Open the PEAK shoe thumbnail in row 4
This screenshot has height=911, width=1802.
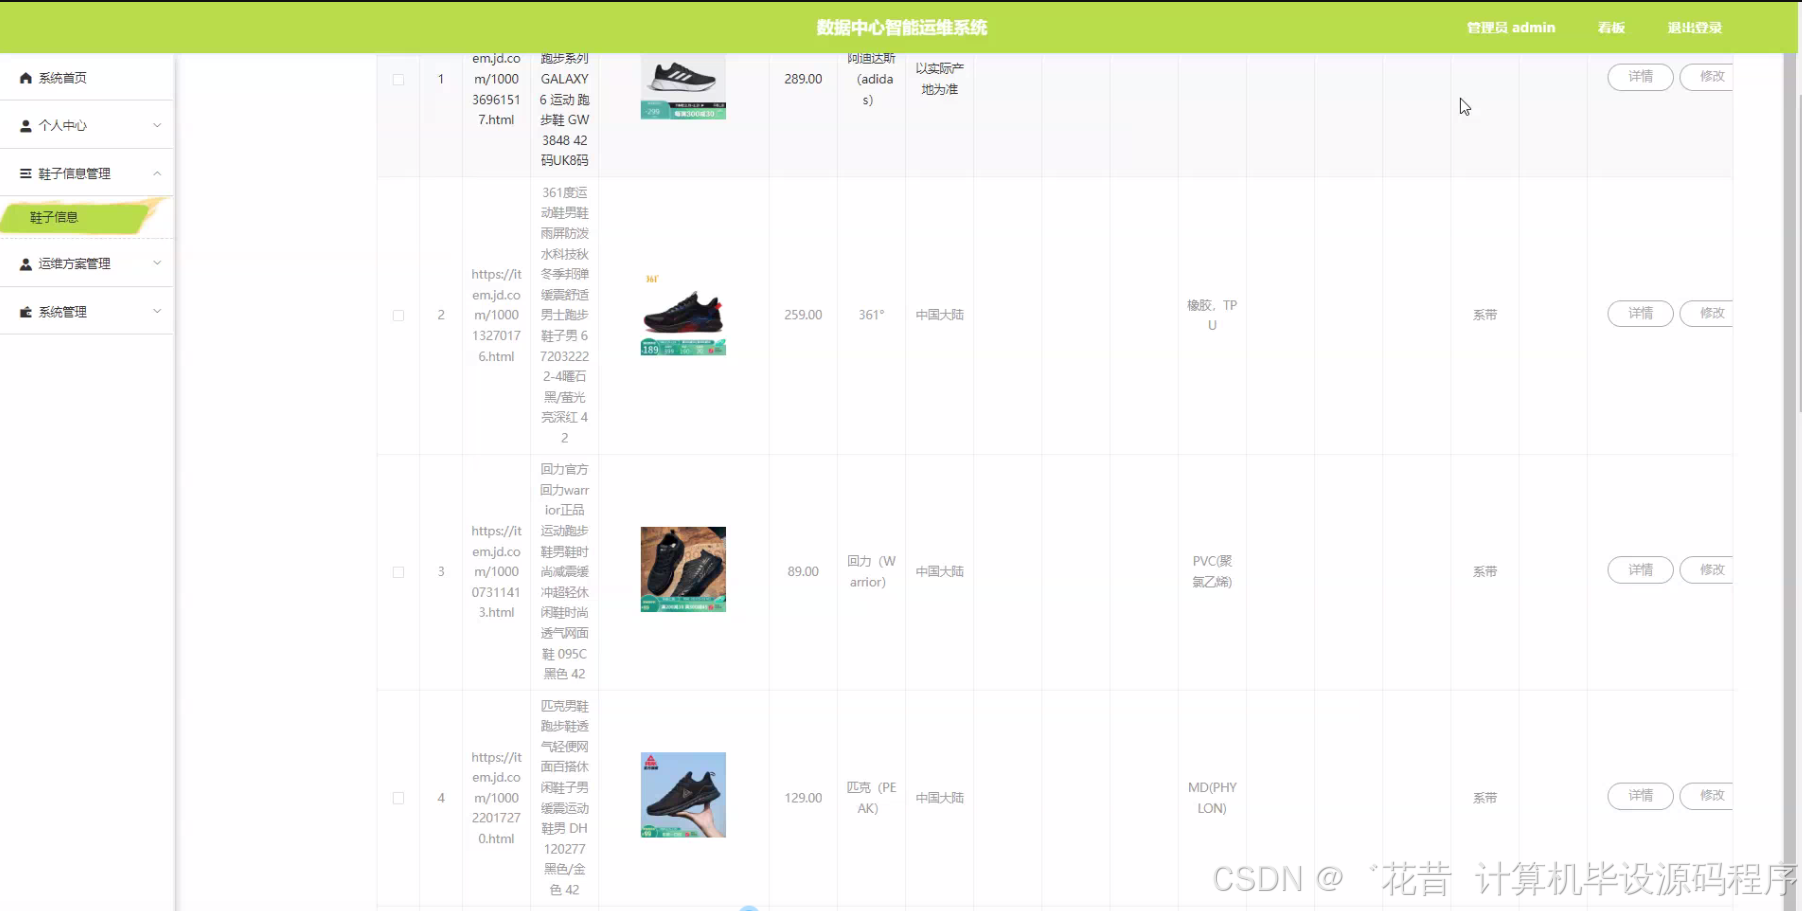683,795
